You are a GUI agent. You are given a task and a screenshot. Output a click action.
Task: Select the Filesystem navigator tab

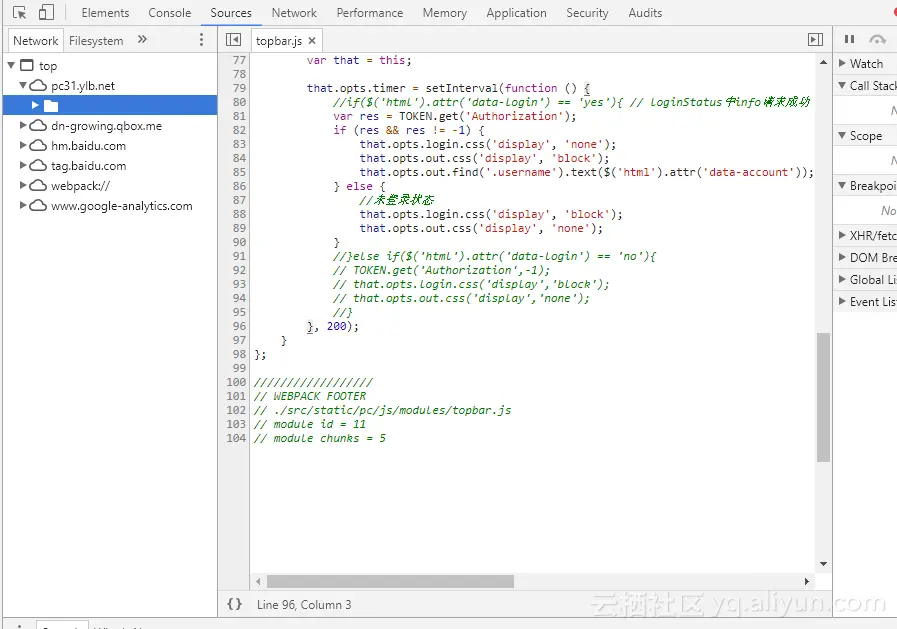tap(96, 41)
